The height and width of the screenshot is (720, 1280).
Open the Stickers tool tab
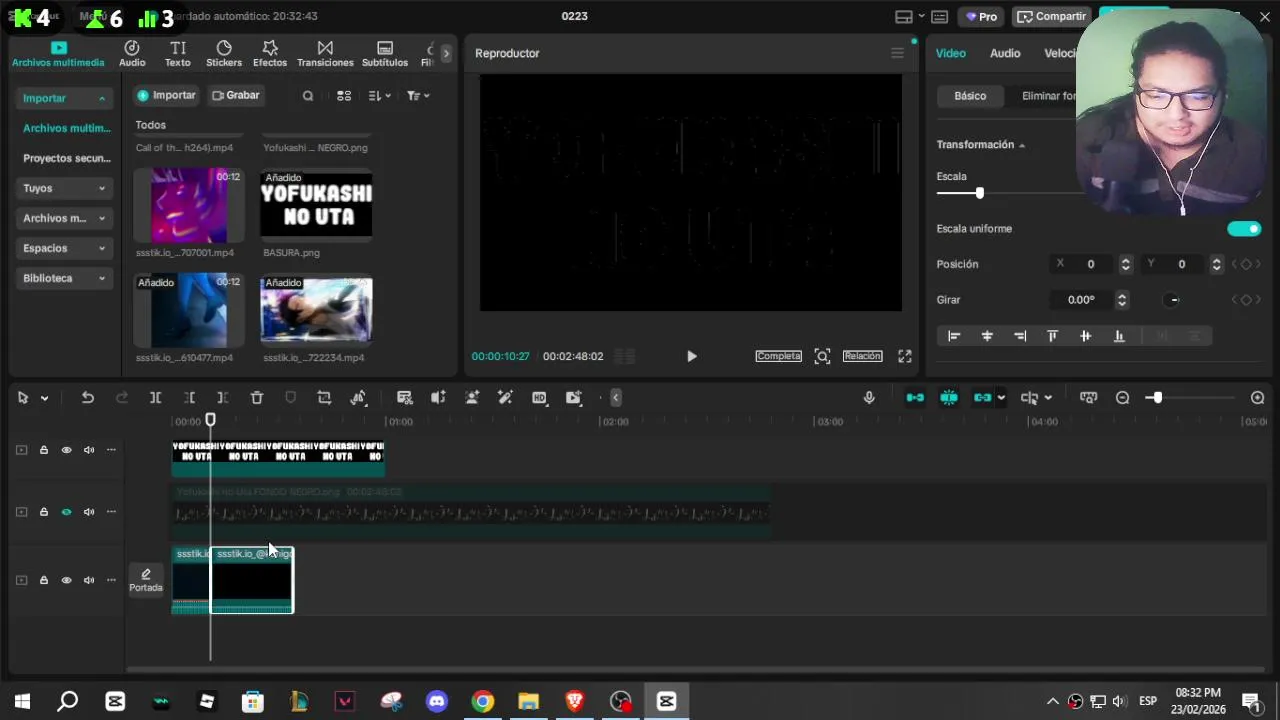coord(224,54)
